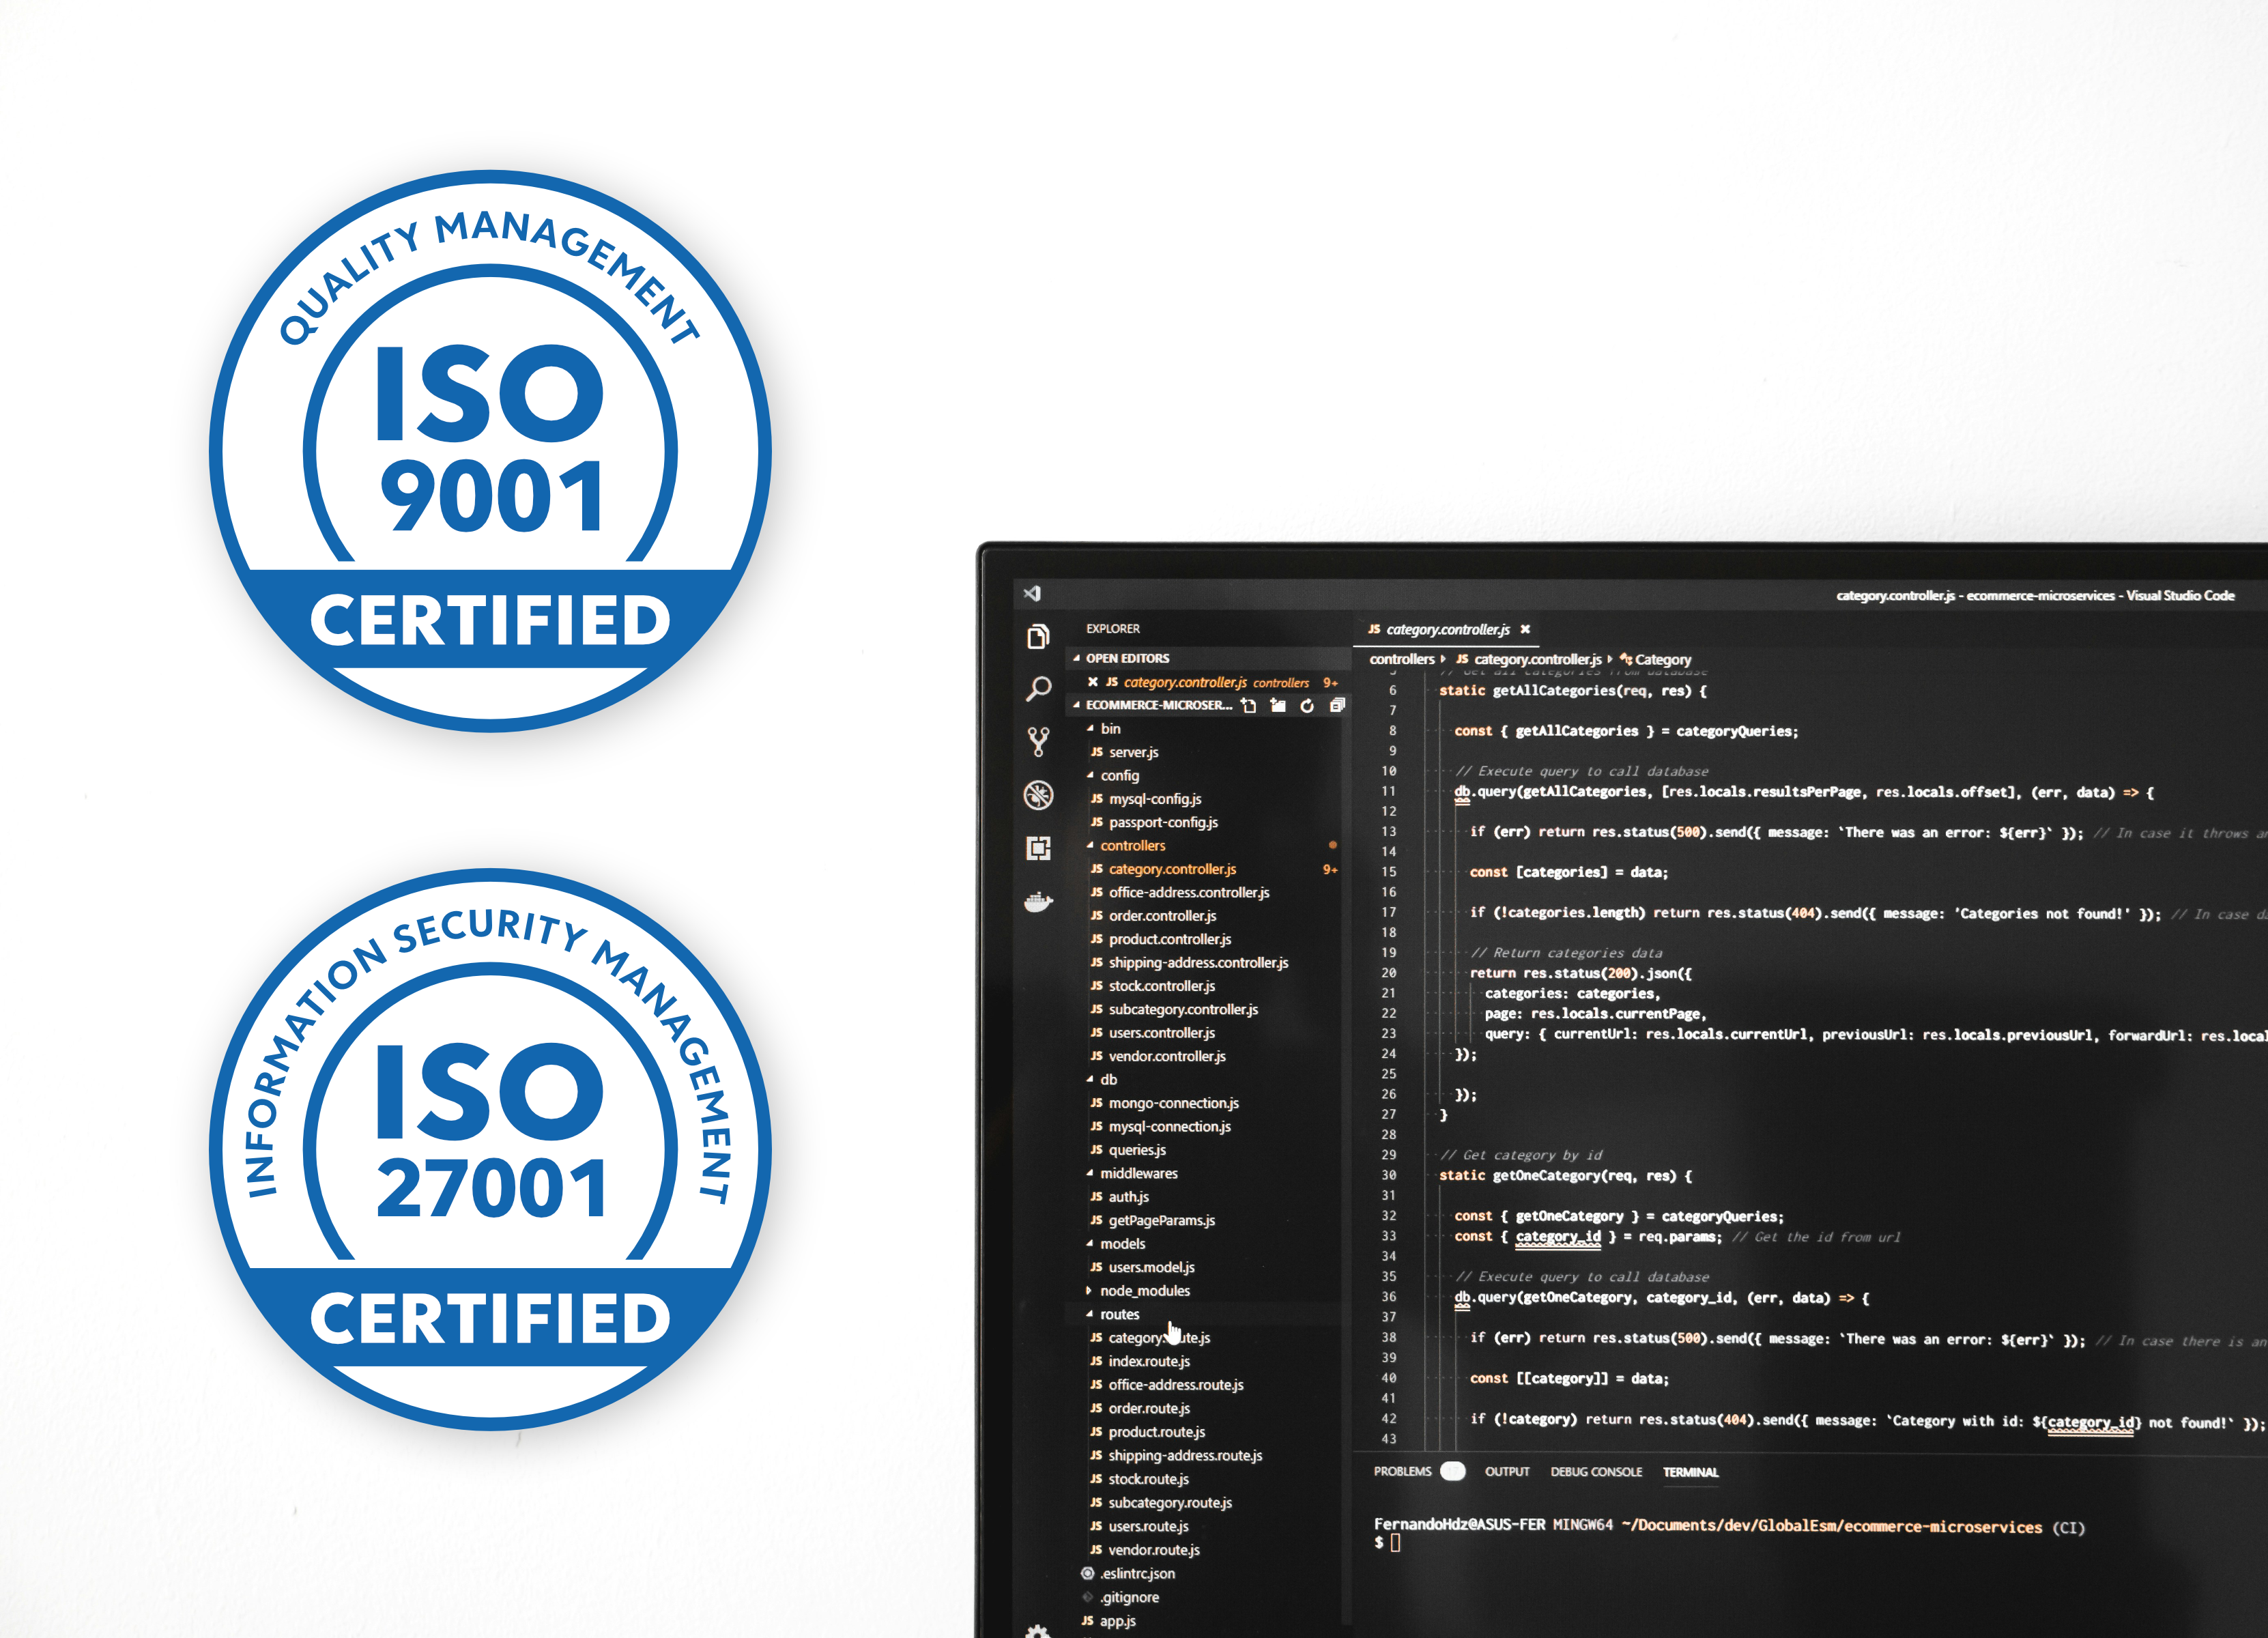
Task: Create a new folder using the Explorer icon
Action: click(1279, 707)
